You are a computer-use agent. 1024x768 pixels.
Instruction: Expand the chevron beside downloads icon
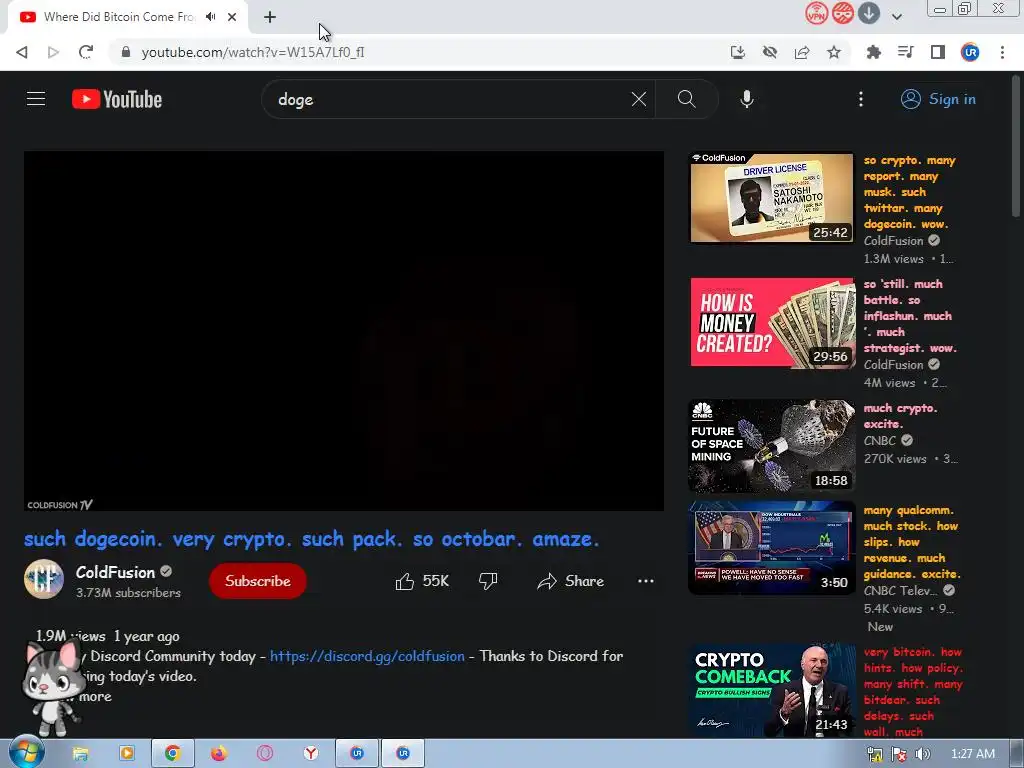tap(897, 16)
